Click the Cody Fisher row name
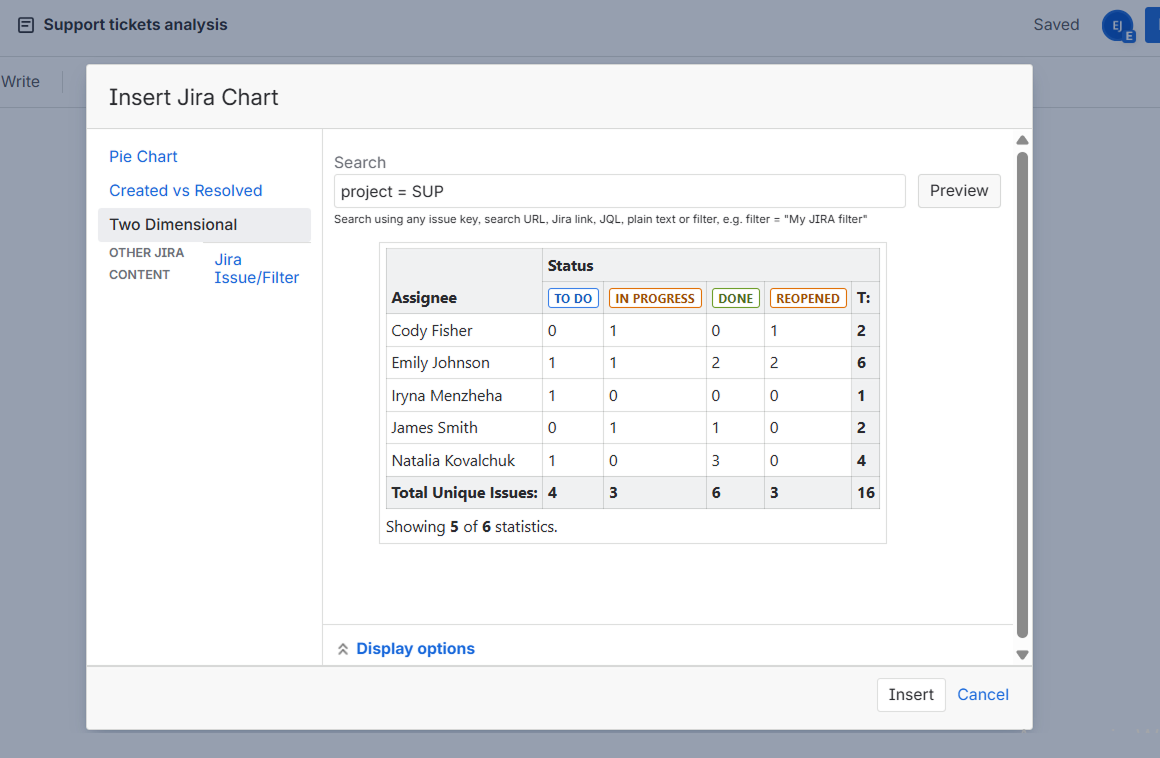The image size is (1160, 758). (x=431, y=331)
